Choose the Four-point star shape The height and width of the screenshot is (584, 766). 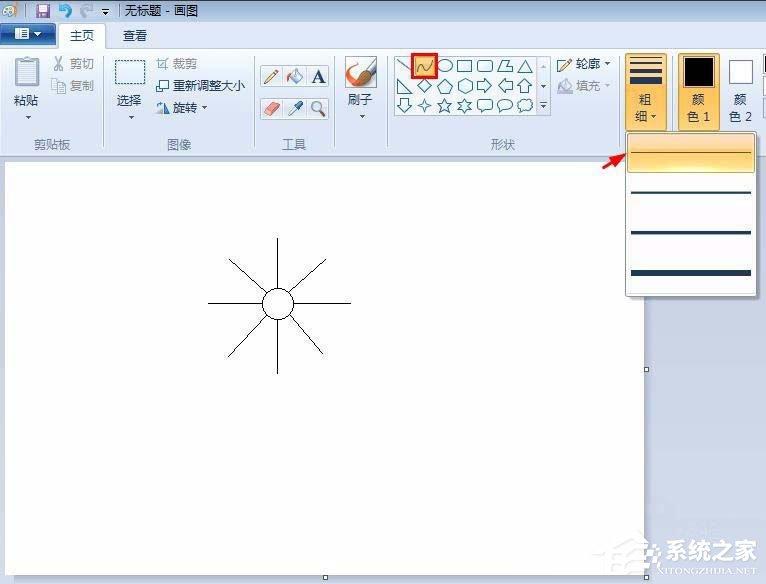[x=424, y=105]
